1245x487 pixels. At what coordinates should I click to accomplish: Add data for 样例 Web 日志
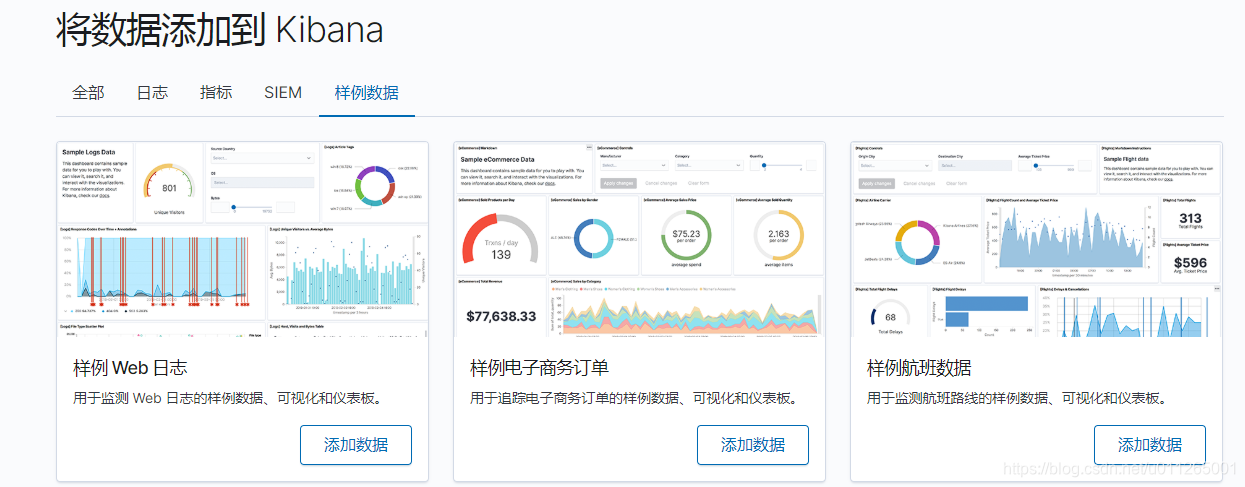[356, 445]
